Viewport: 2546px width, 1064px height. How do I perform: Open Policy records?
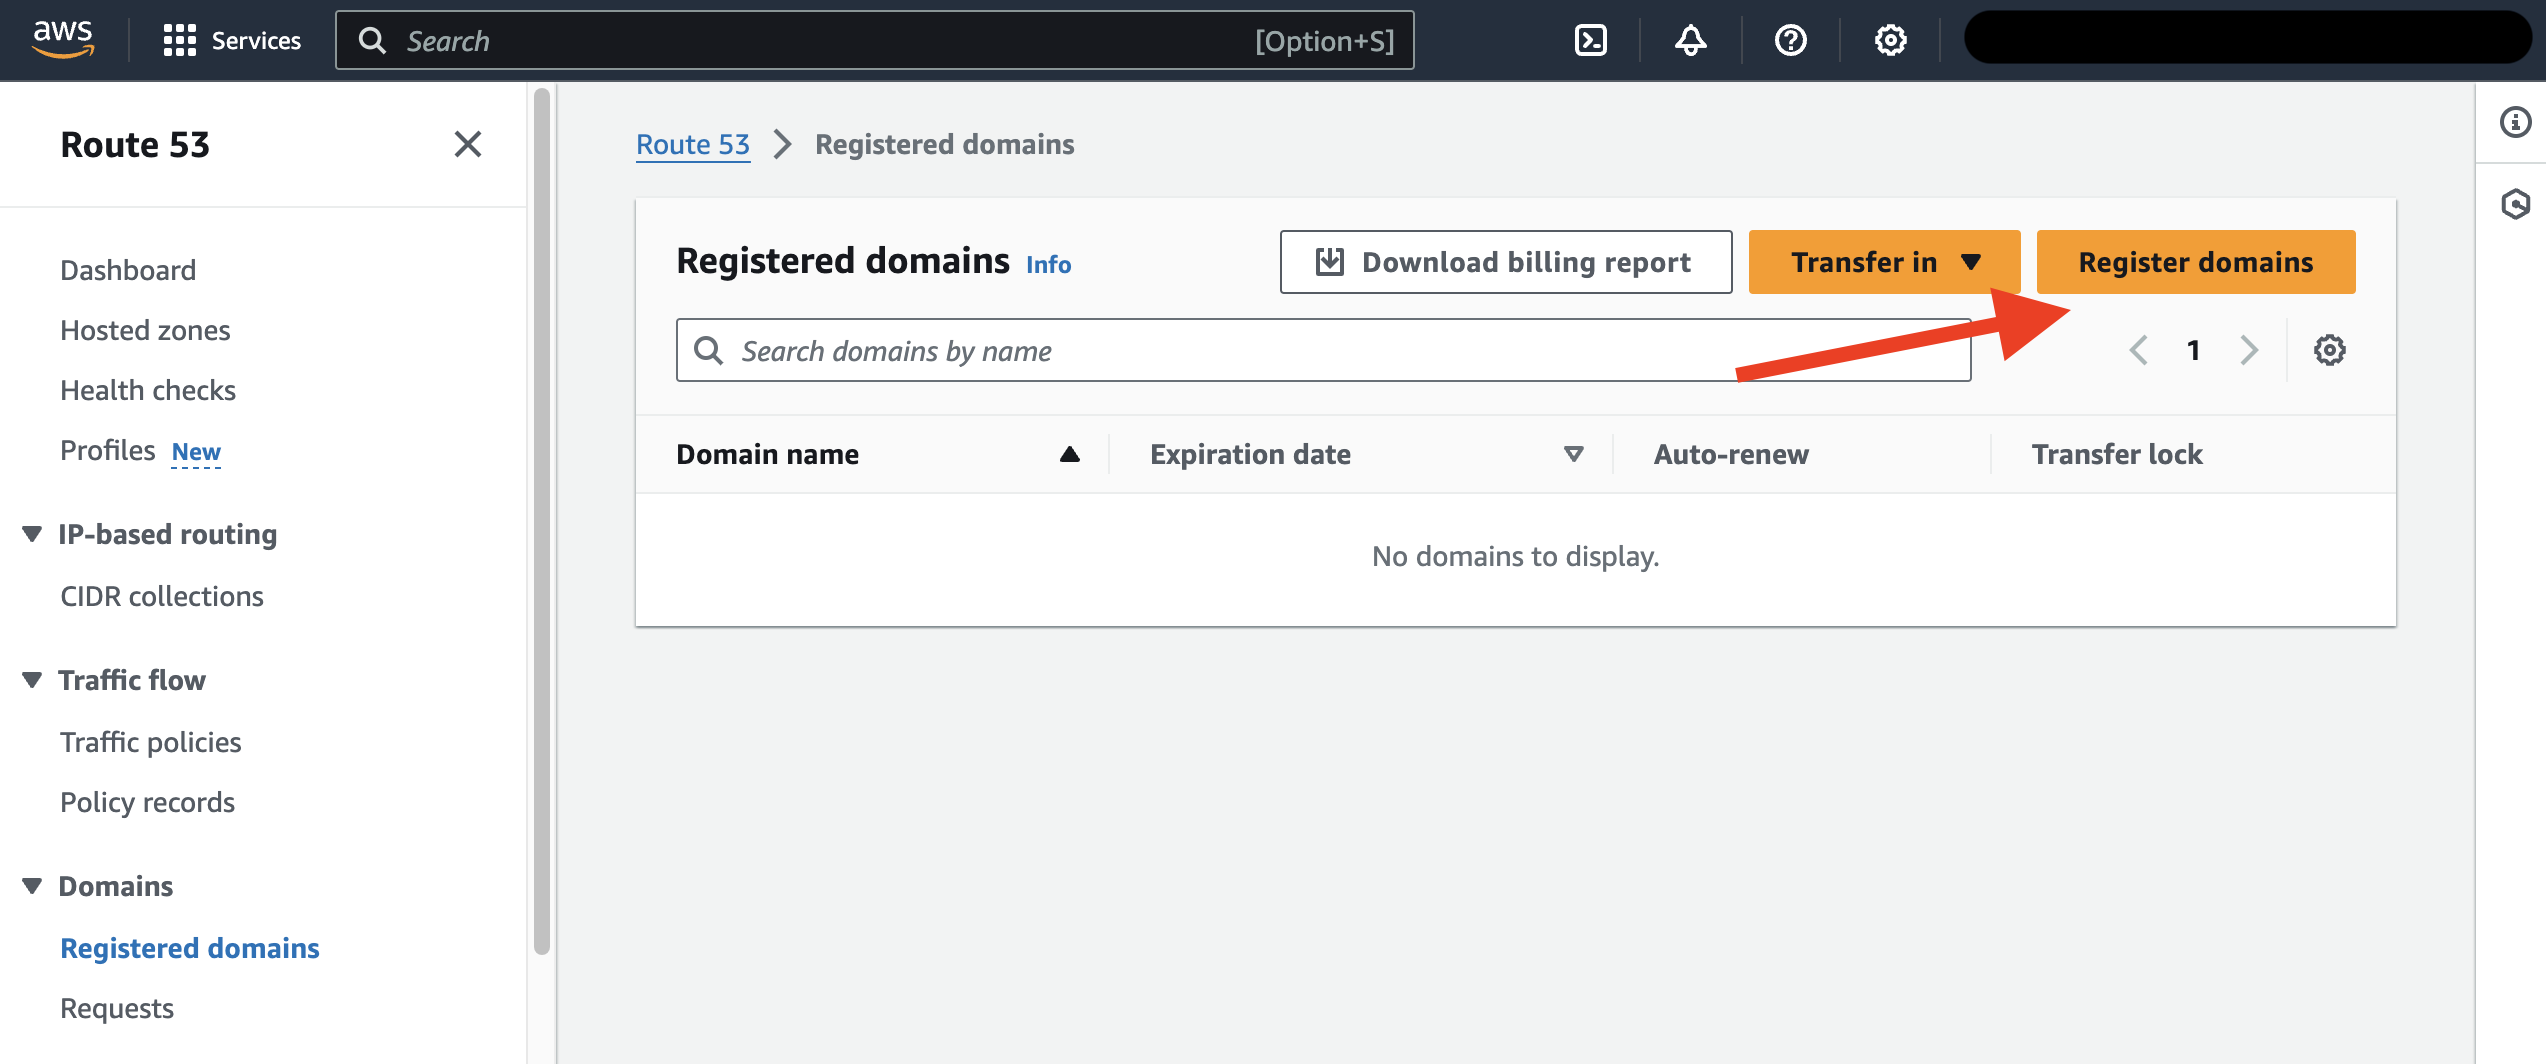pyautogui.click(x=148, y=802)
